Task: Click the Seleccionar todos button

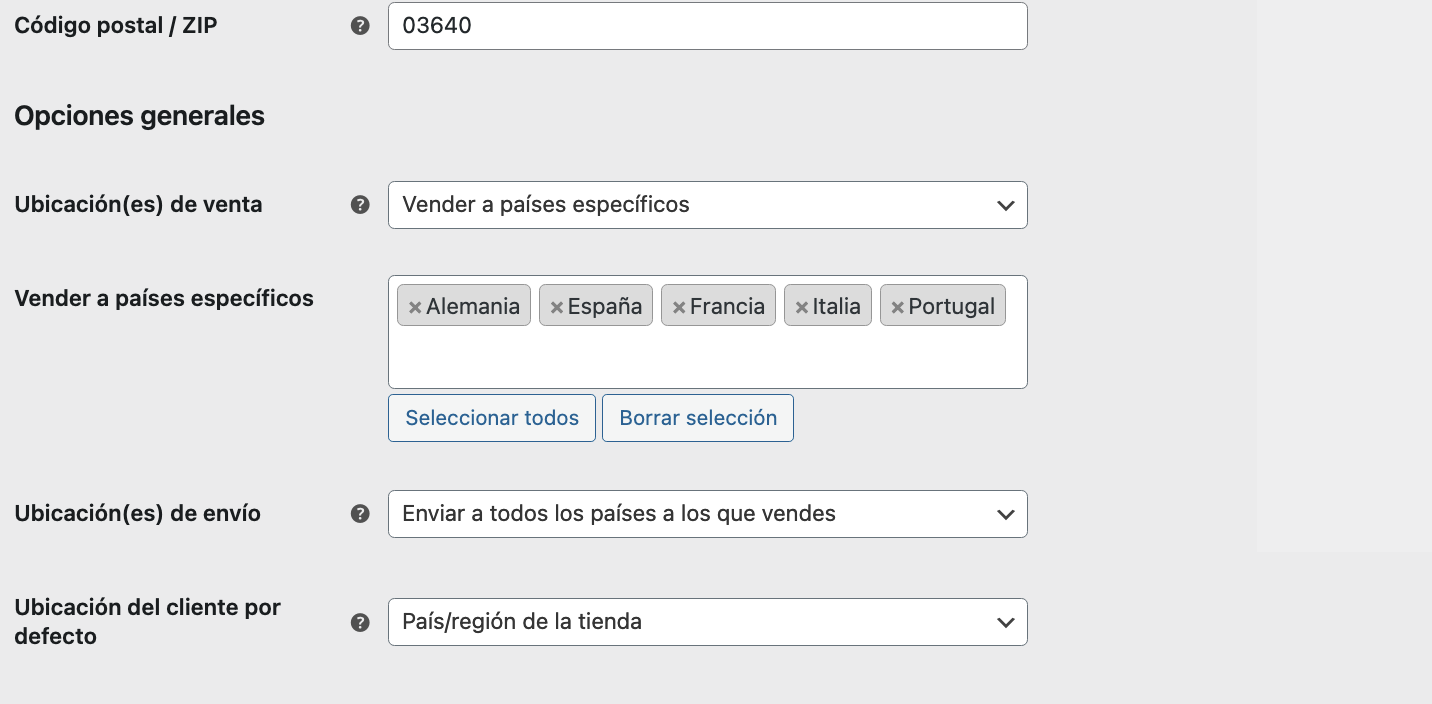Action: coord(492,418)
